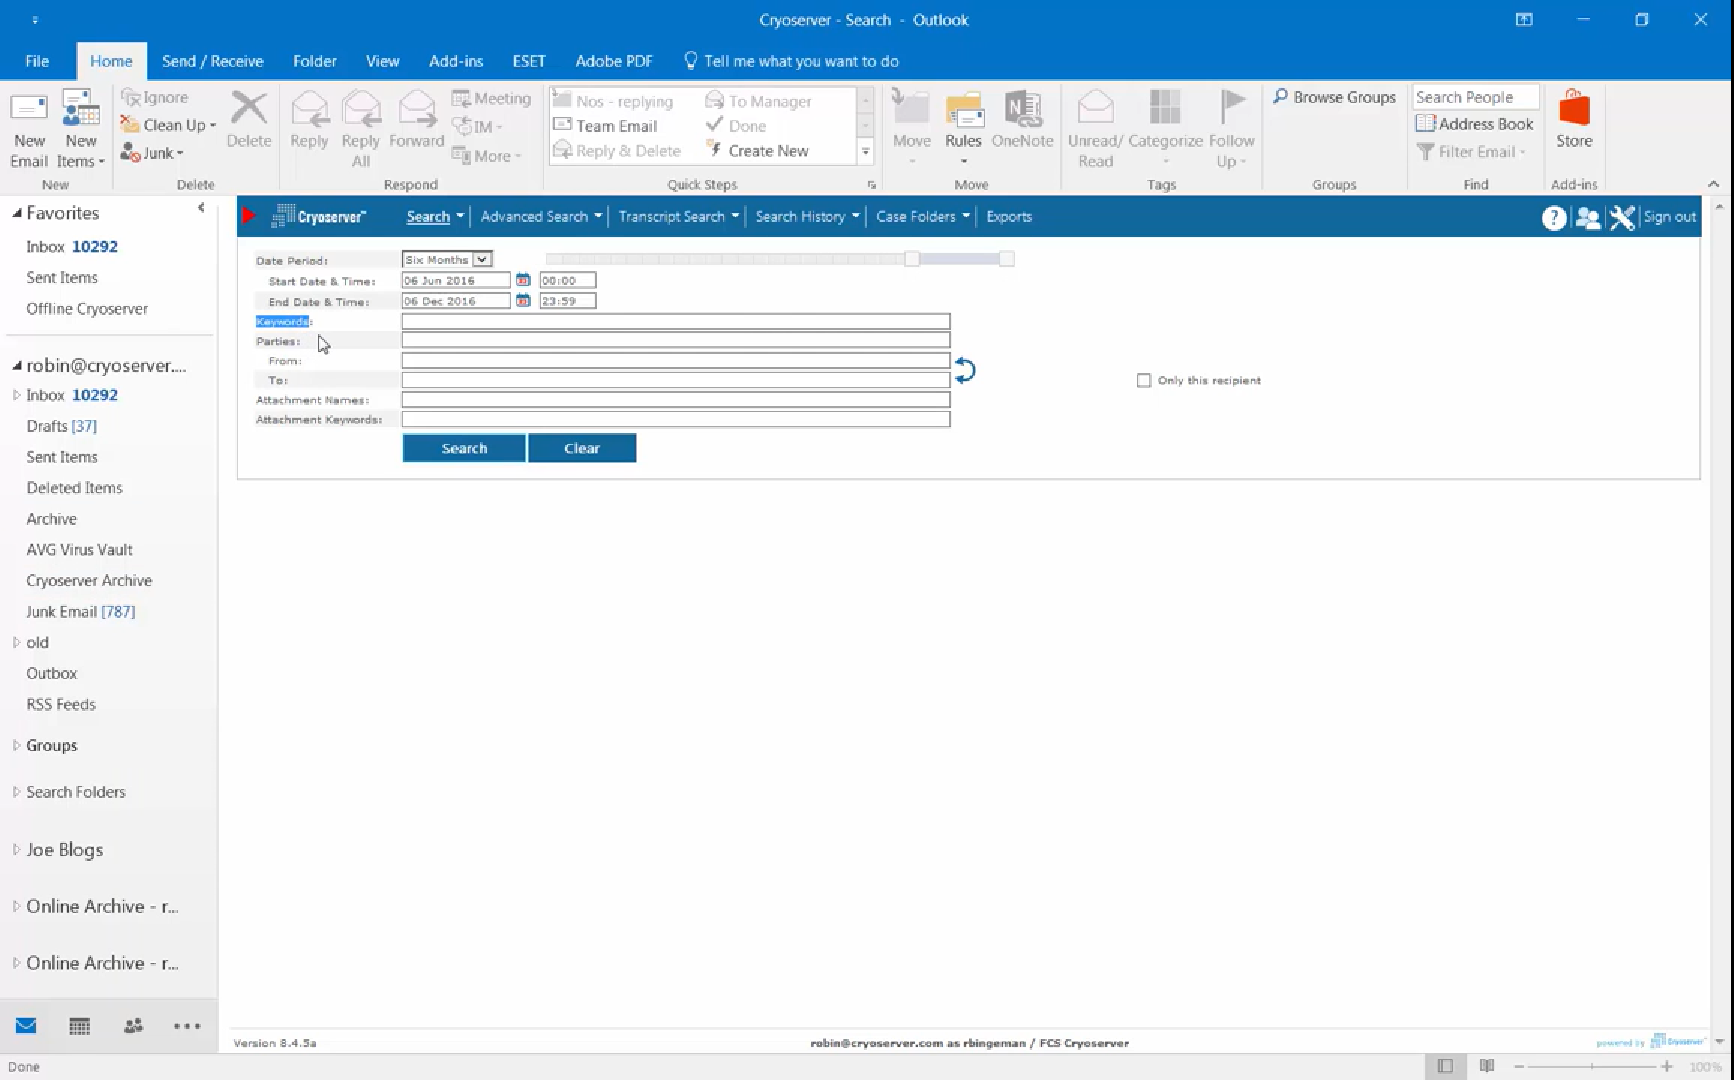The image size is (1734, 1080).
Task: Open the File tab
Action: click(37, 61)
